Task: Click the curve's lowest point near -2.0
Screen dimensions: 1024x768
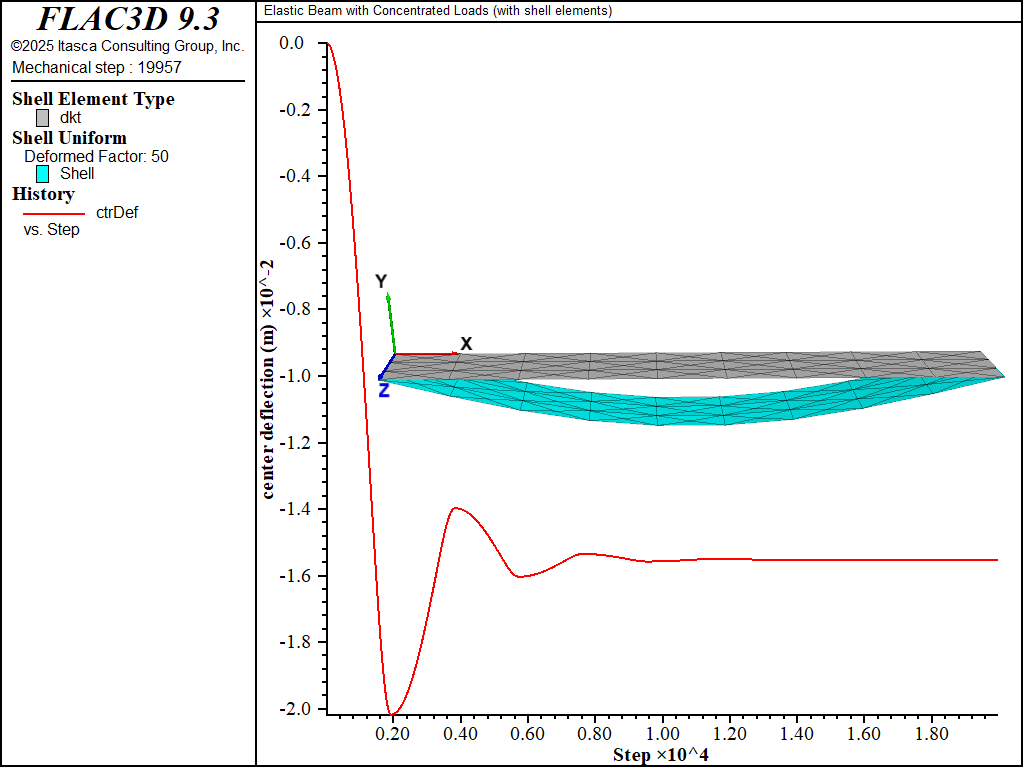Action: (391, 714)
